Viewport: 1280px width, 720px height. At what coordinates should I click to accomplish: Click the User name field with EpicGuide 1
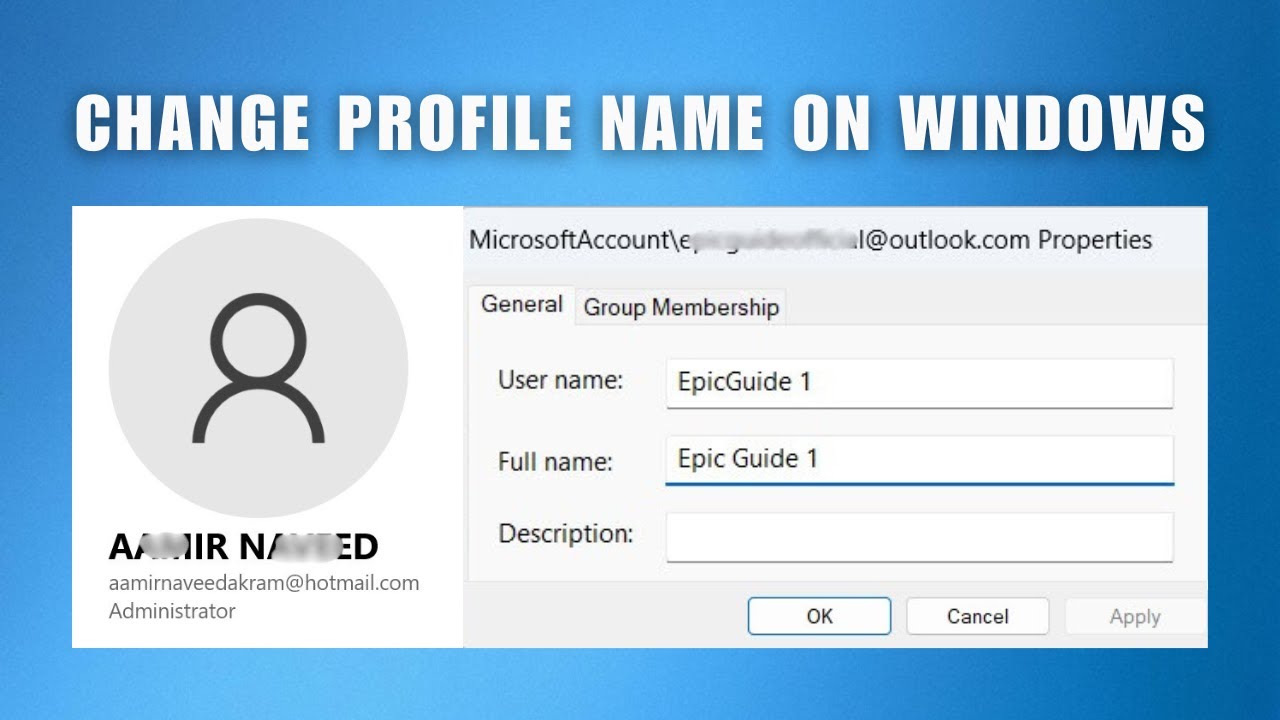[x=919, y=382]
